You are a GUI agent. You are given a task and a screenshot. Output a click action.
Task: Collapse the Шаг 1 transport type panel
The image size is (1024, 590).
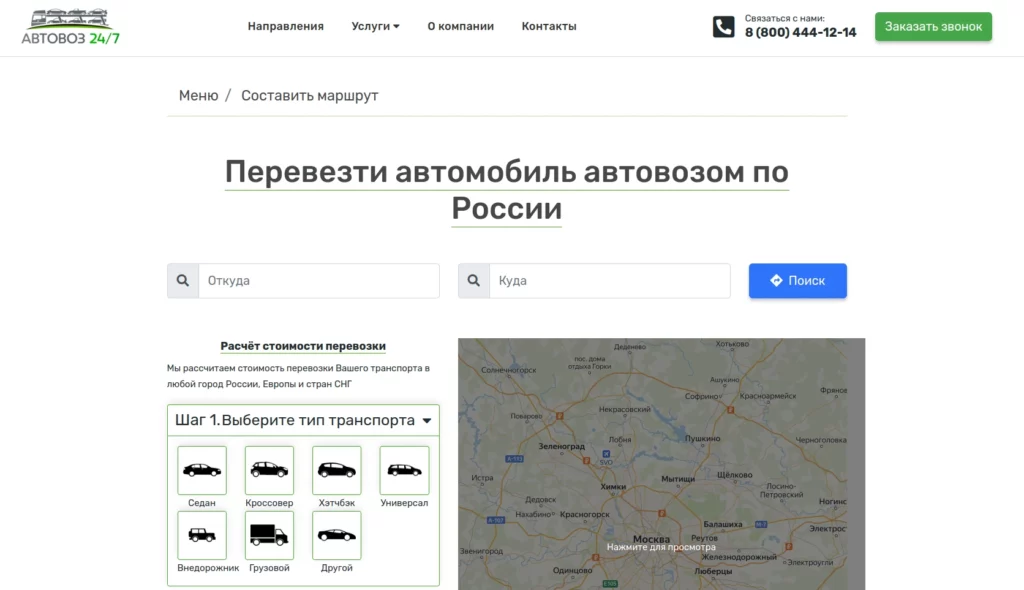(x=303, y=420)
